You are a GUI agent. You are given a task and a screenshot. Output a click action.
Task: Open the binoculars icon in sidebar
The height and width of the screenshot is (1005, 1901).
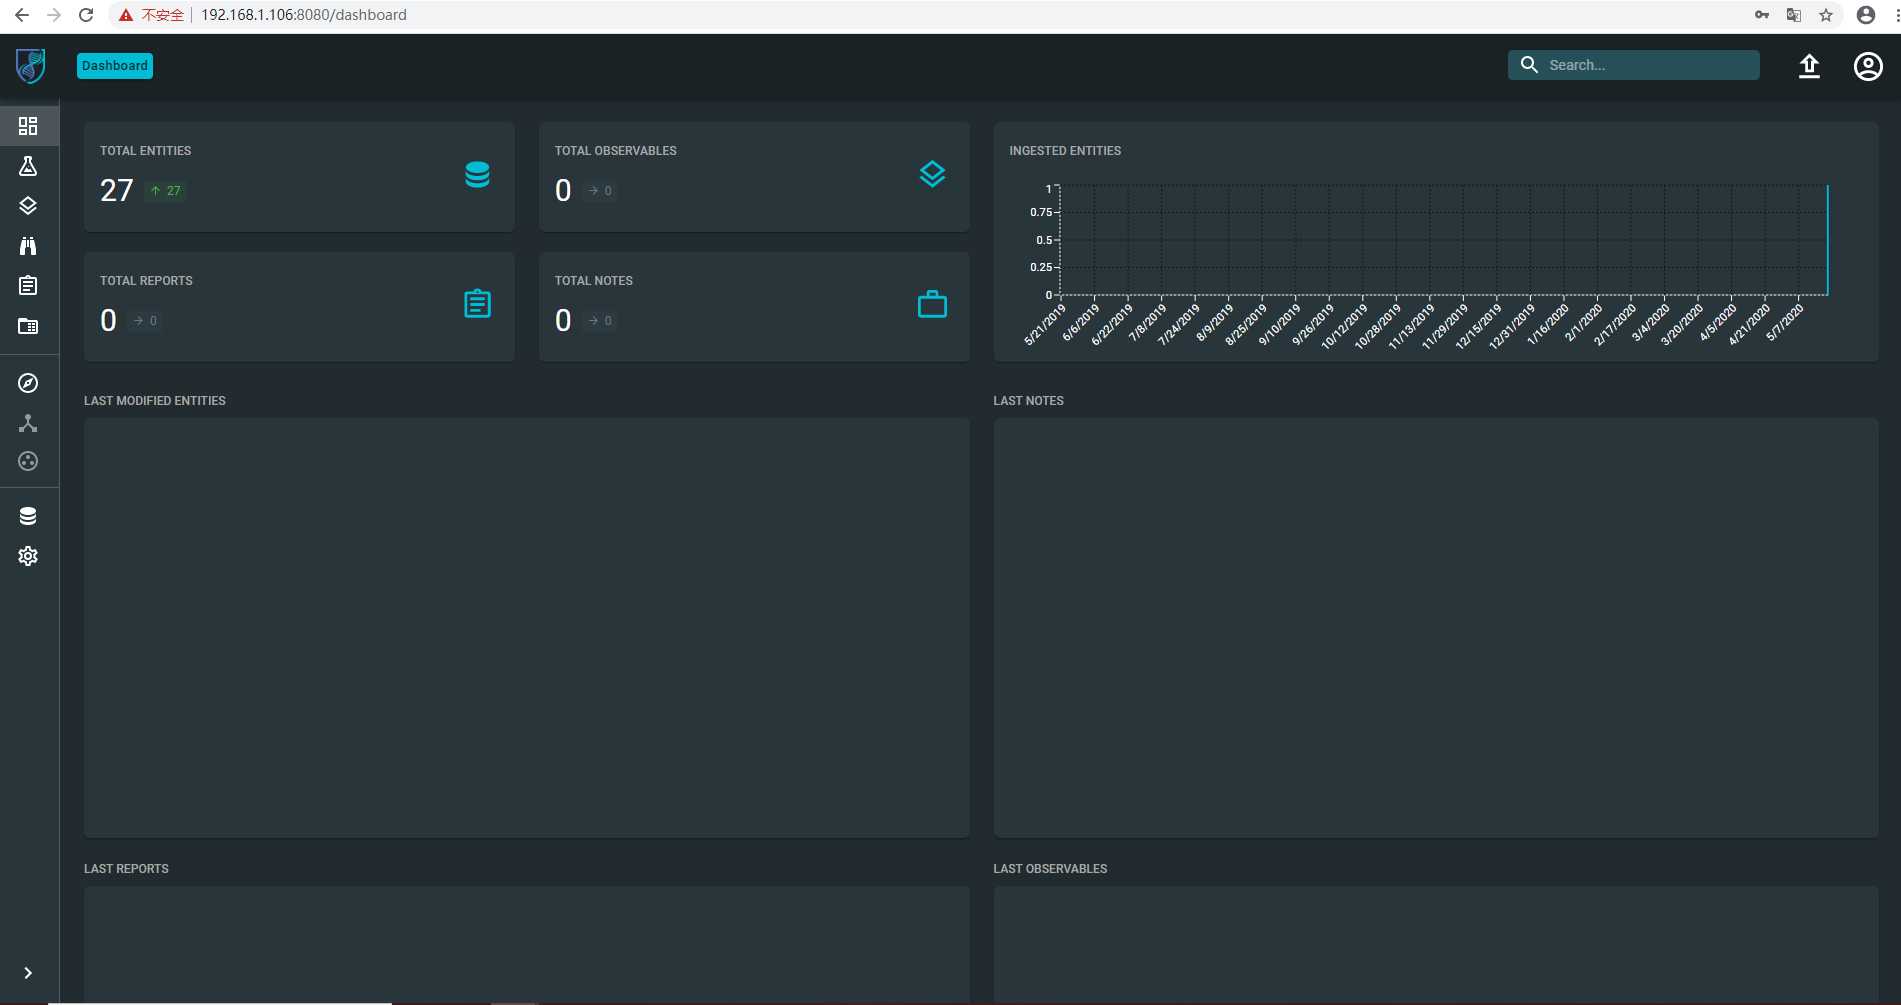(28, 246)
